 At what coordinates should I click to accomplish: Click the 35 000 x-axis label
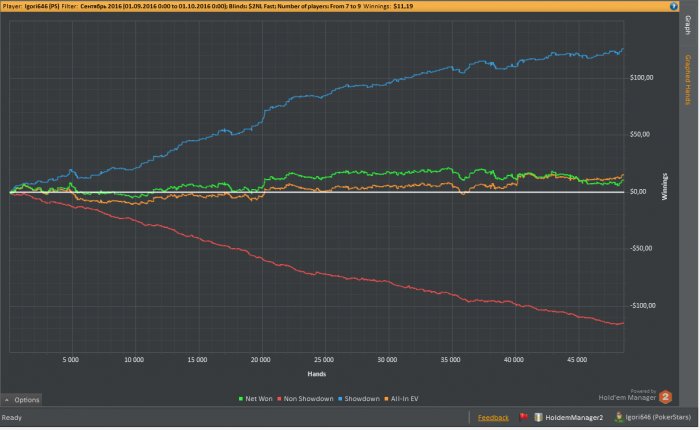pos(450,359)
